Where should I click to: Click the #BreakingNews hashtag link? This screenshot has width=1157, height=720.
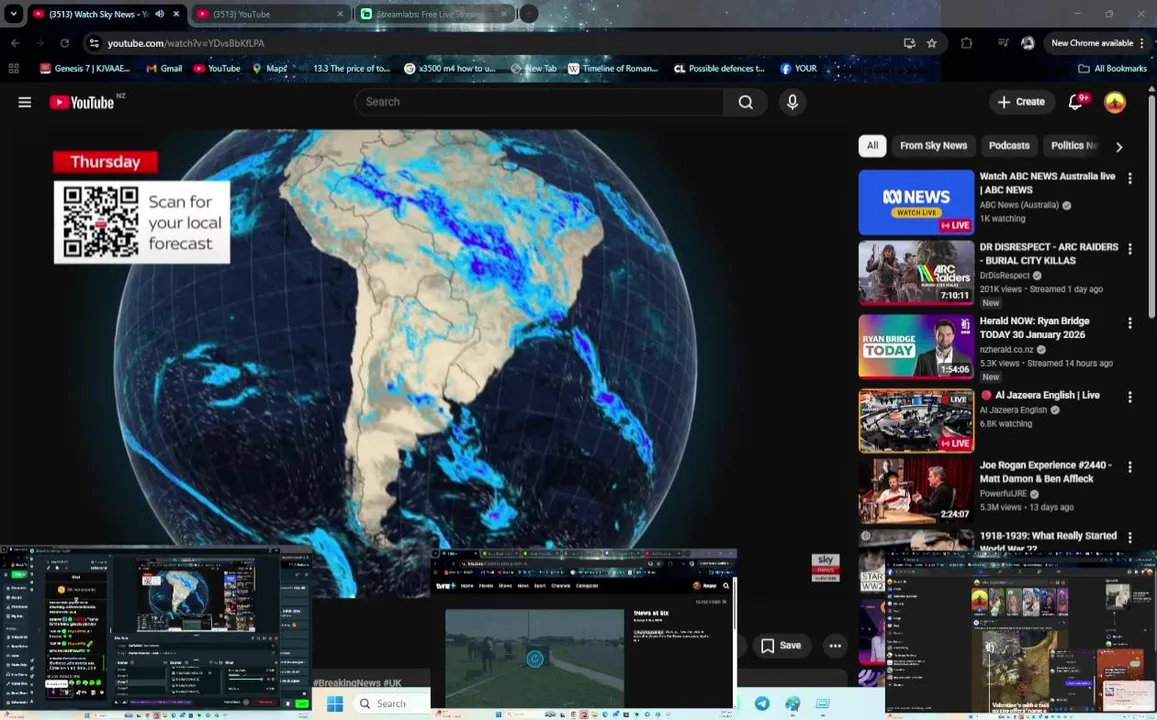348,682
